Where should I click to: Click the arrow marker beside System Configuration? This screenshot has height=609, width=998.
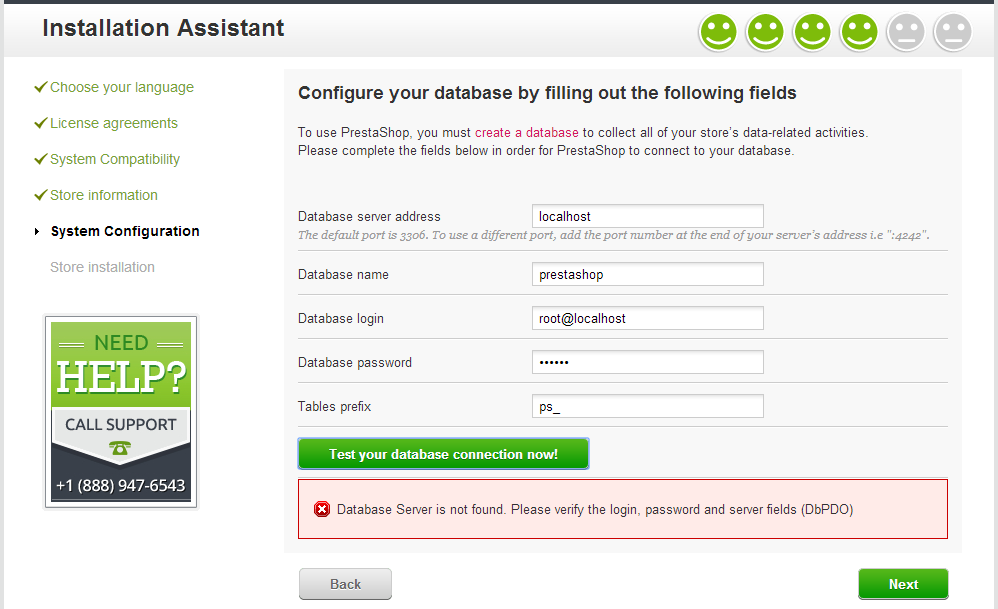pyautogui.click(x=37, y=232)
